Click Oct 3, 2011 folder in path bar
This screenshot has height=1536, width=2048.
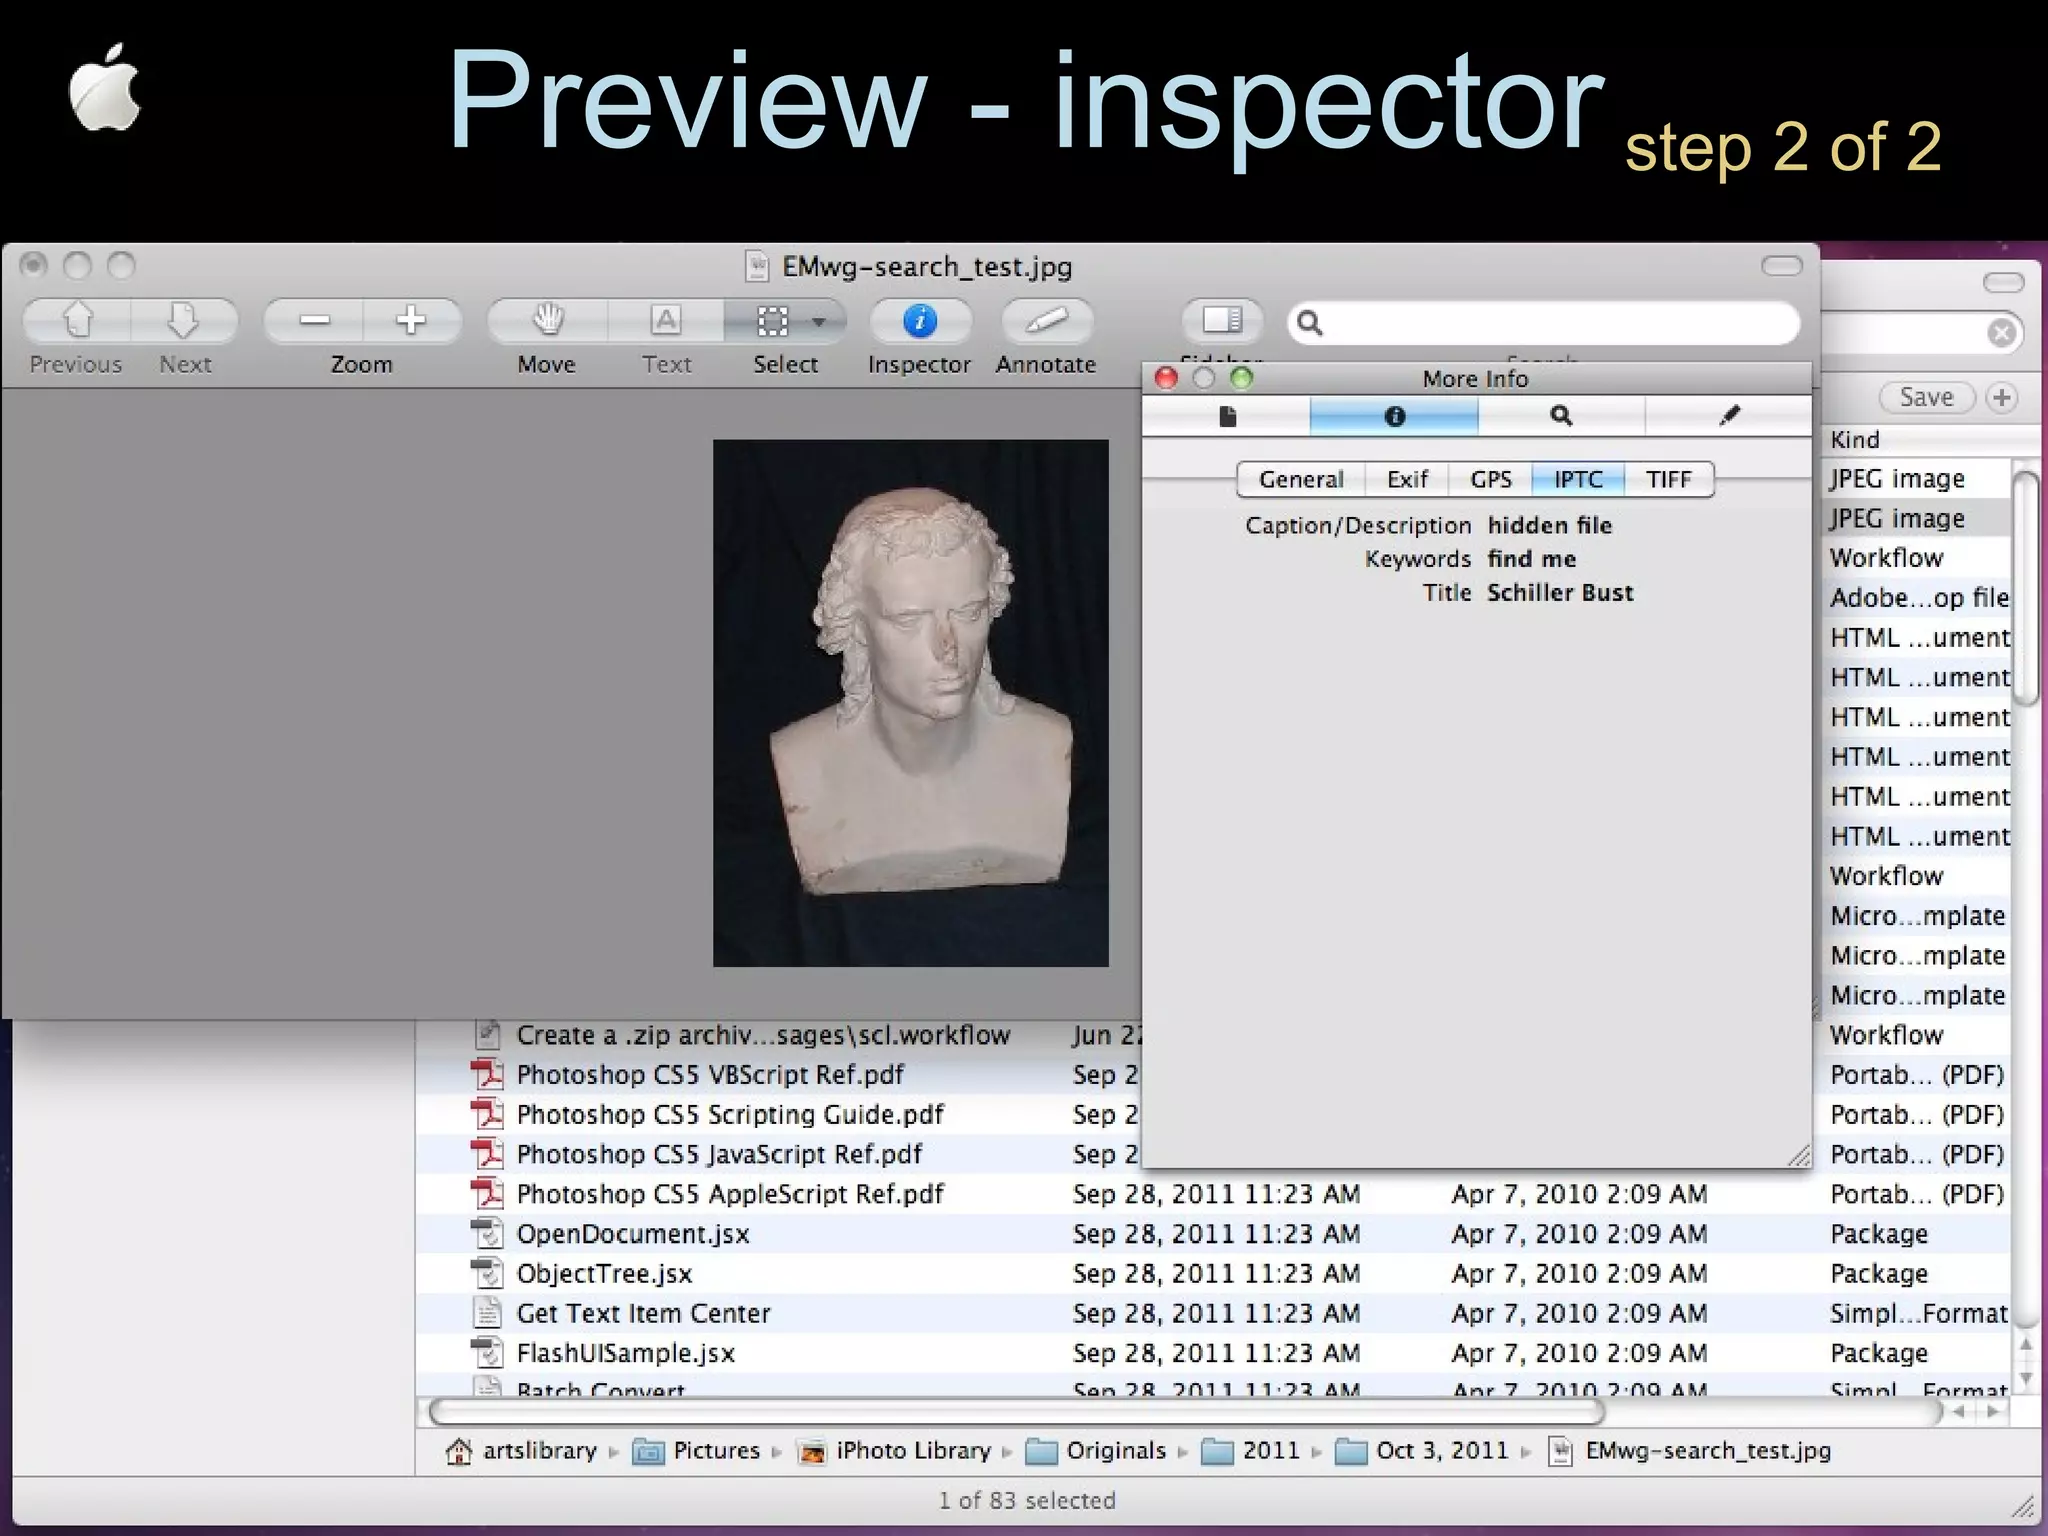coord(1422,1451)
